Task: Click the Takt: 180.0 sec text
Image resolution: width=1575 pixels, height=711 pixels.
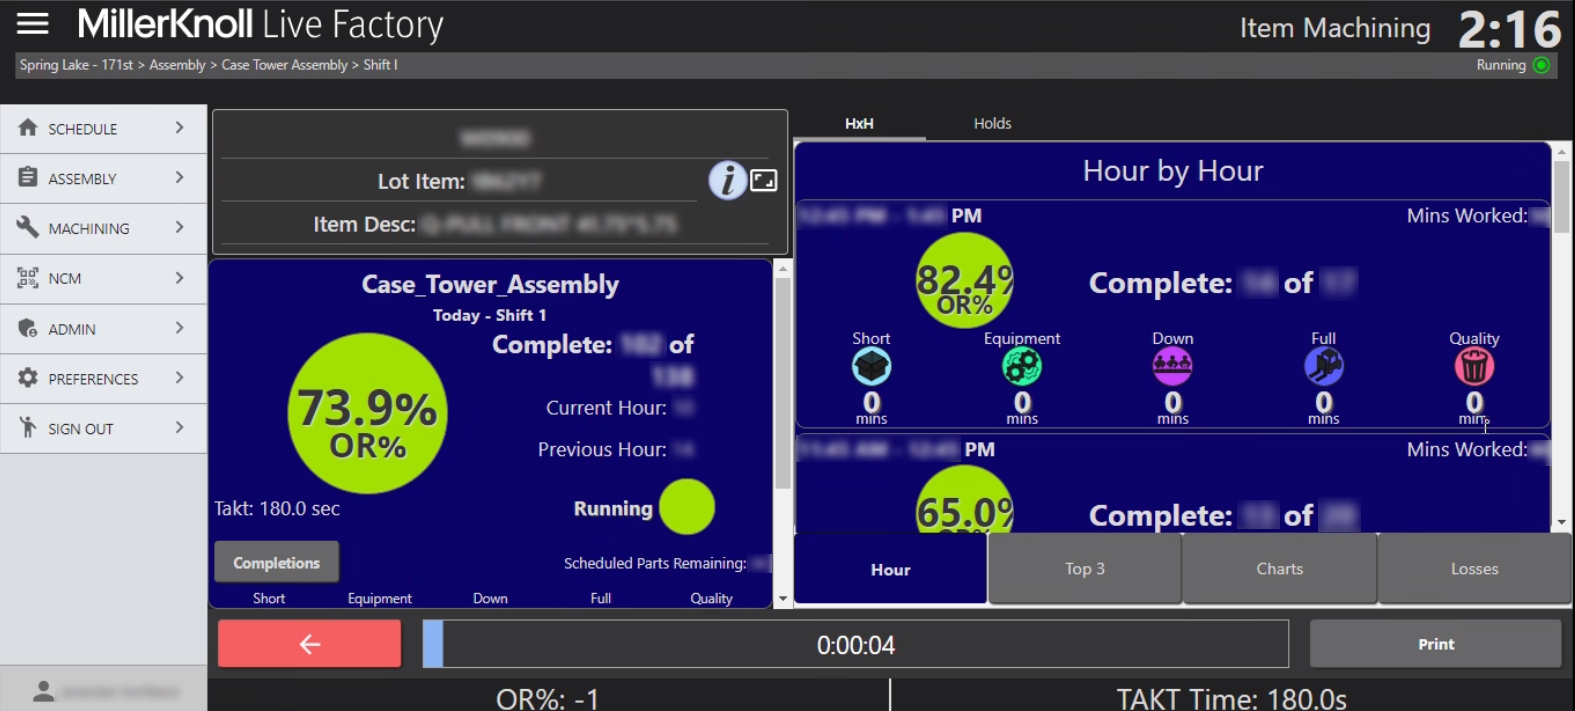Action: click(277, 508)
